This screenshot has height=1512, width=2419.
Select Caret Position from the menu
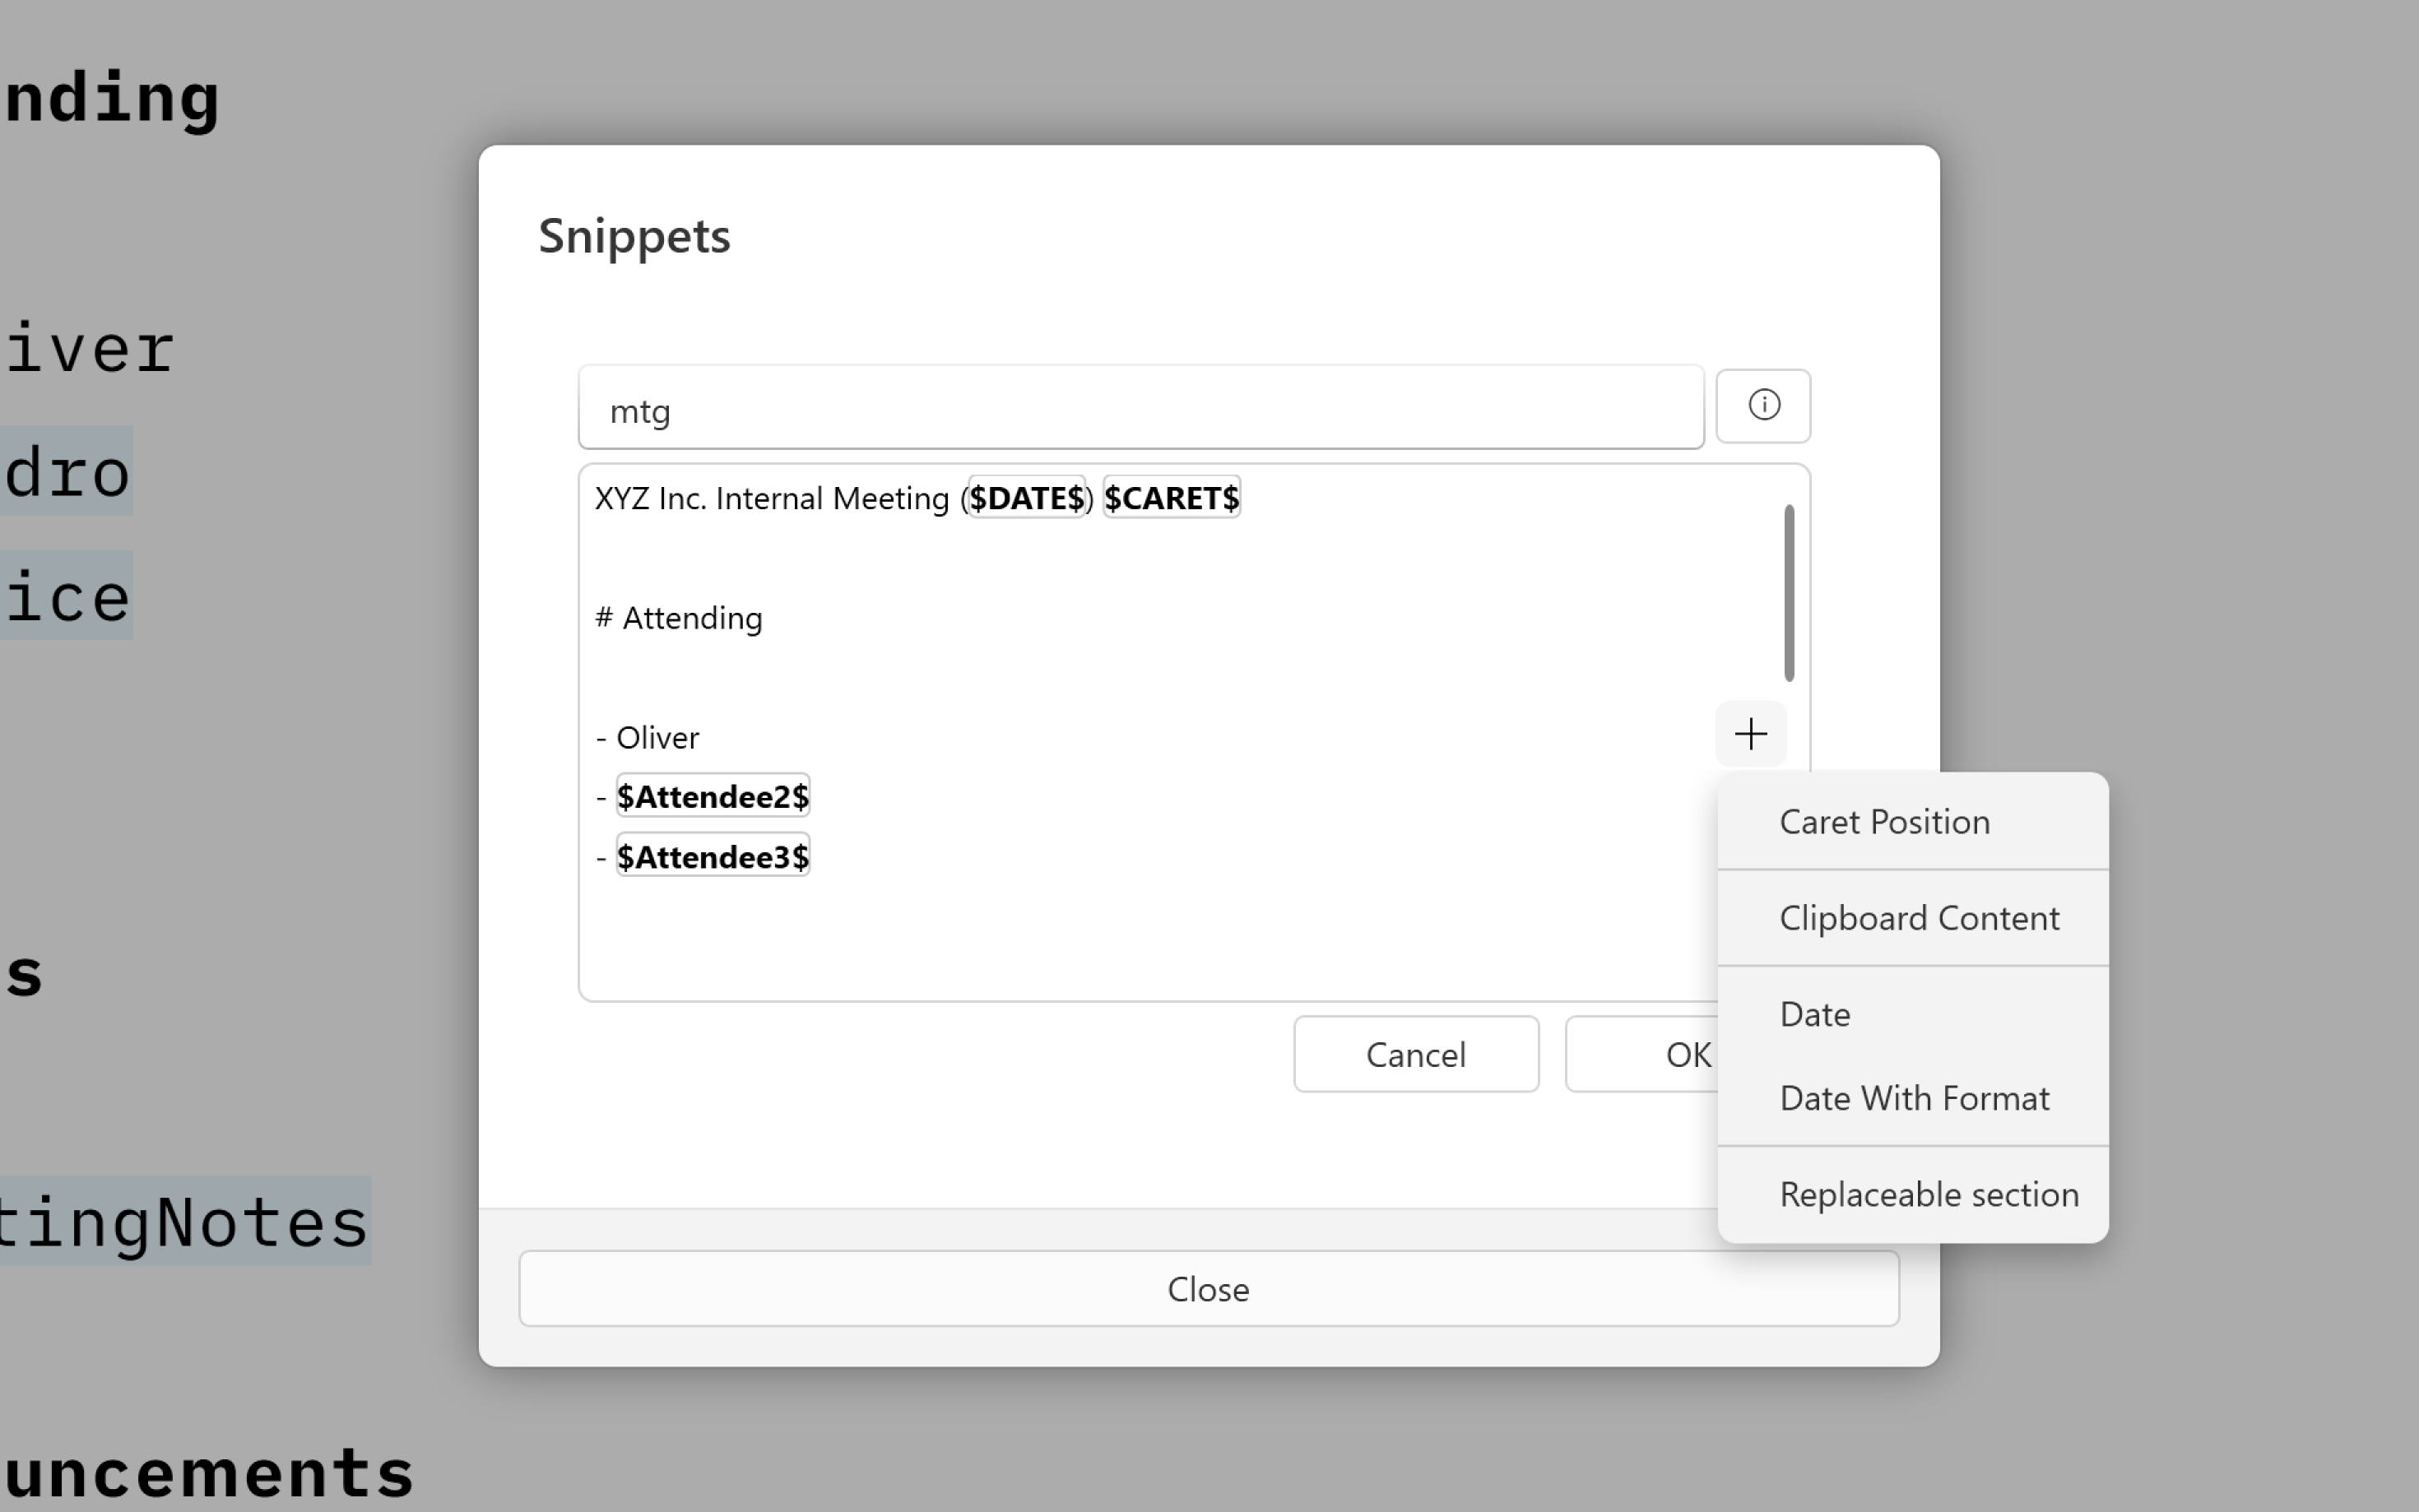coord(1884,822)
